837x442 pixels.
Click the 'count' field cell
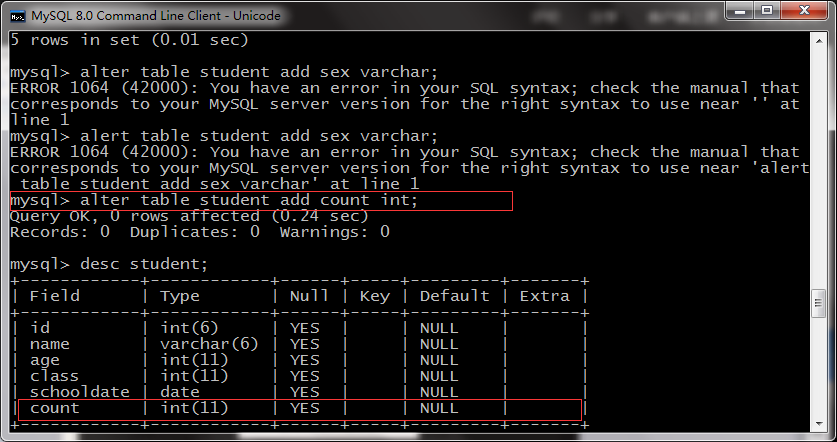[x=54, y=408]
